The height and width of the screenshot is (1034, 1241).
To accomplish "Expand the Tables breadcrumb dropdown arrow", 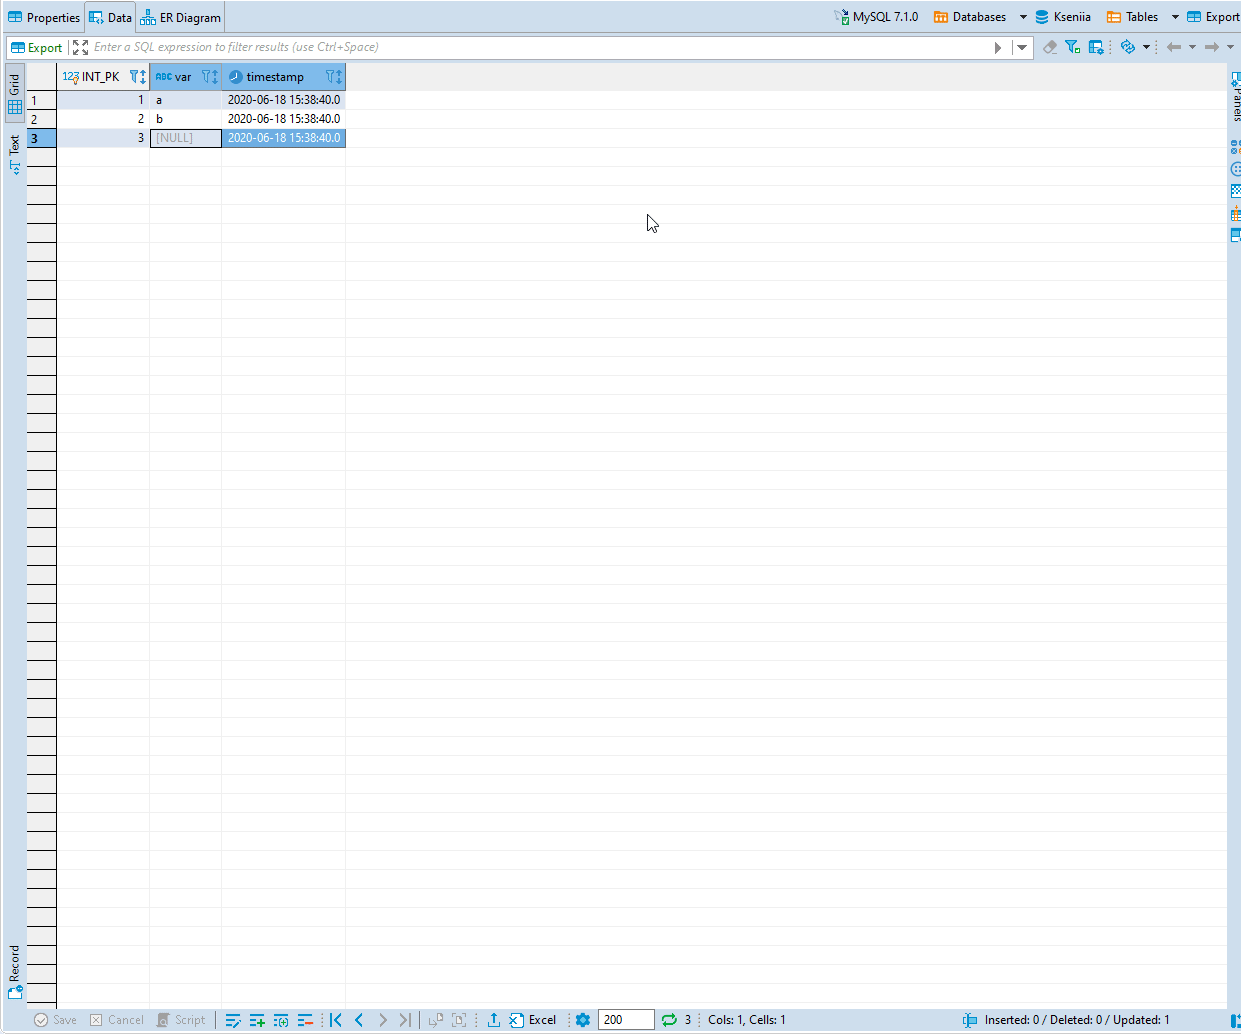I will coord(1175,17).
